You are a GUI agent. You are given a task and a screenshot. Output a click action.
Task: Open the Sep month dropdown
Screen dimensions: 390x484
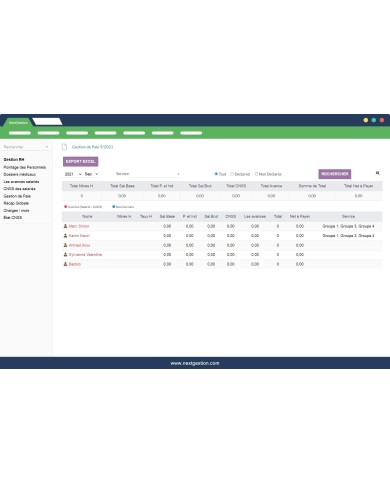click(x=91, y=174)
